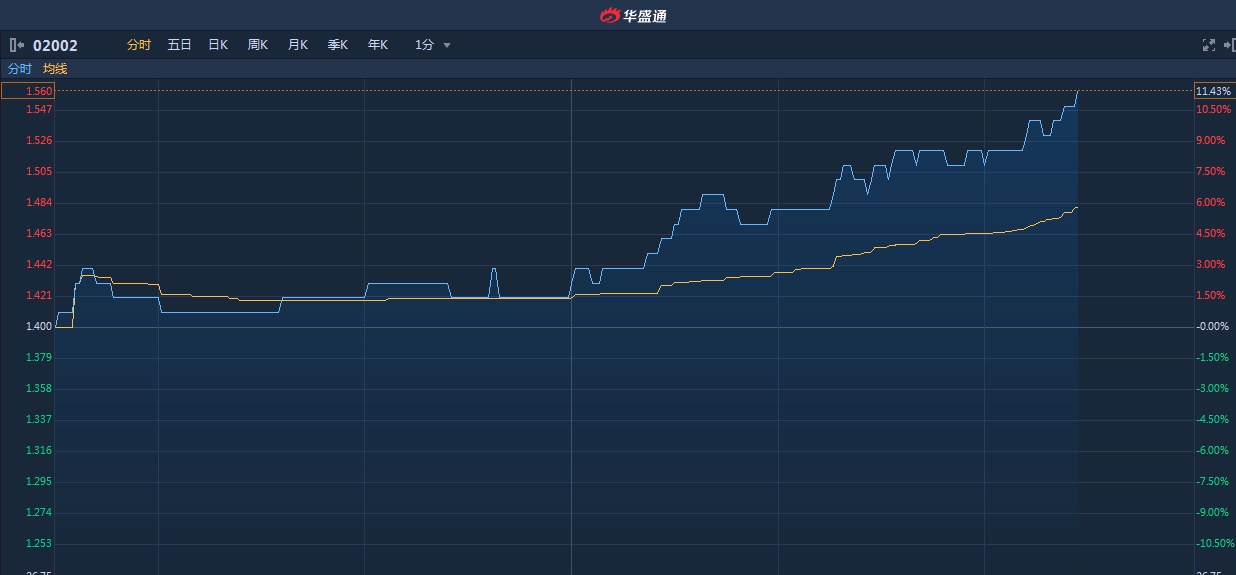Click highlighted percent label 11.43%
This screenshot has height=575, width=1236.
(1214, 91)
